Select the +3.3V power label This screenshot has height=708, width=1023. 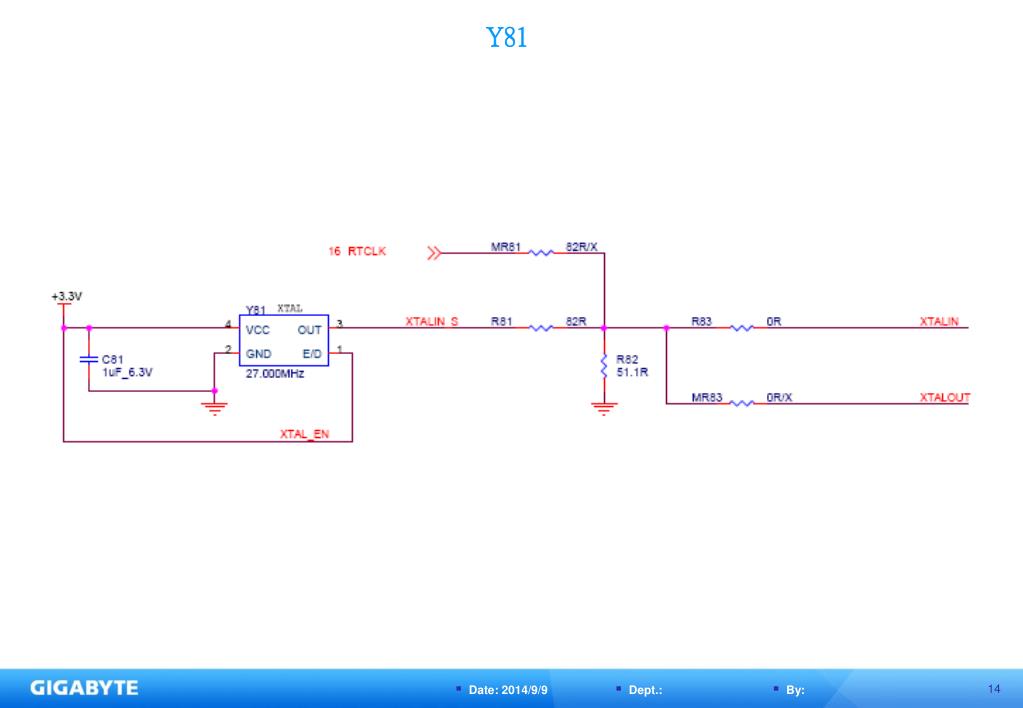coord(67,296)
